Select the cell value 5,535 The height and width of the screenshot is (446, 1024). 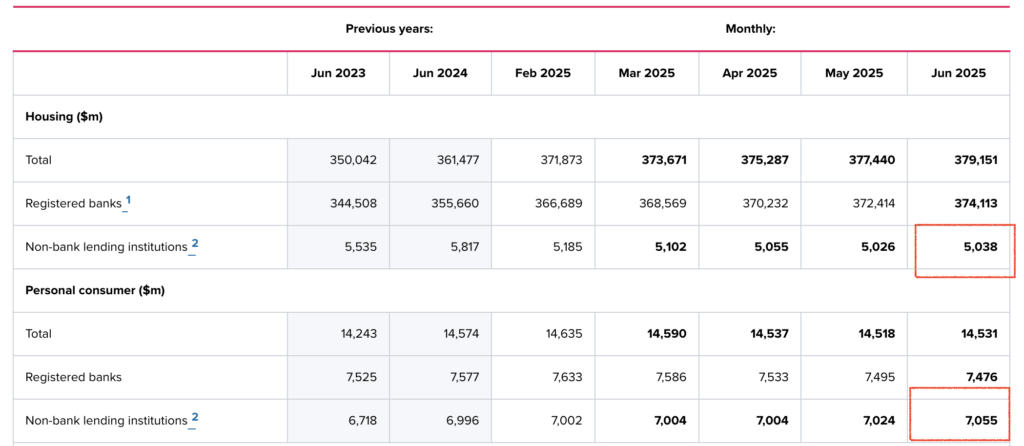[361, 247]
